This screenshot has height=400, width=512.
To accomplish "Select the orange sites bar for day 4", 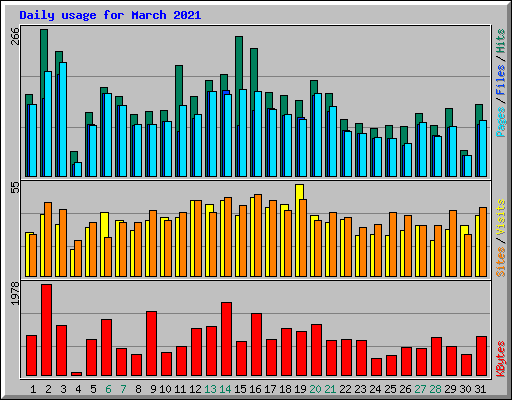I will pos(78,258).
